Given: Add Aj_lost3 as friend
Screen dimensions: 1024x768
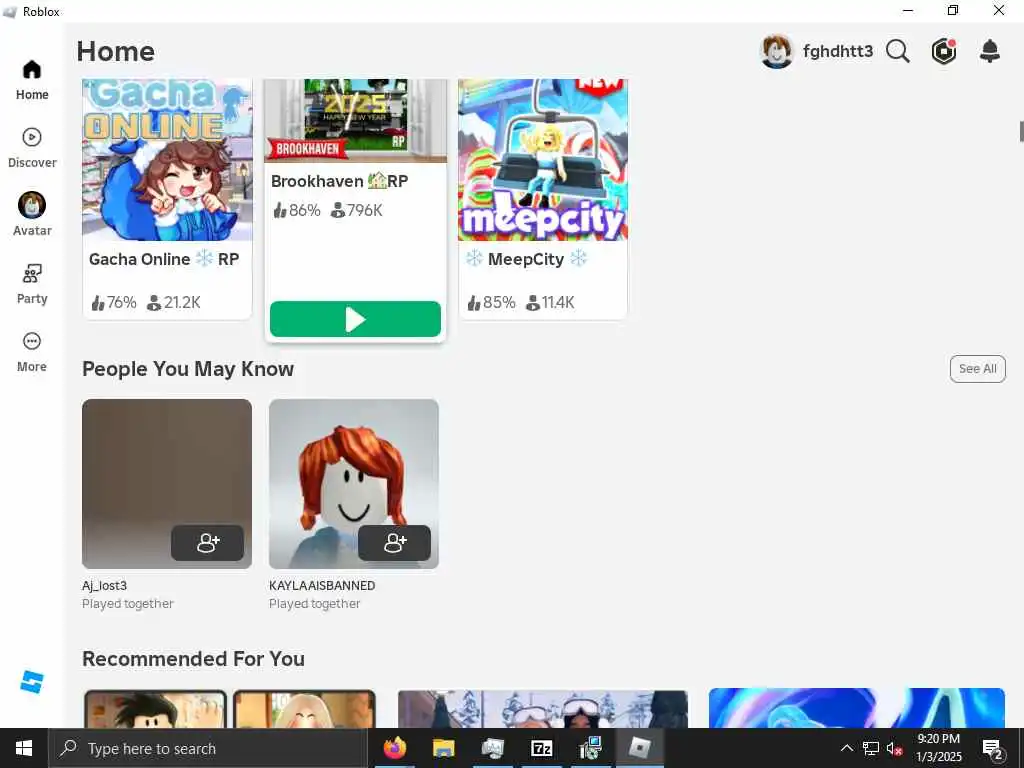Looking at the screenshot, I should 208,543.
